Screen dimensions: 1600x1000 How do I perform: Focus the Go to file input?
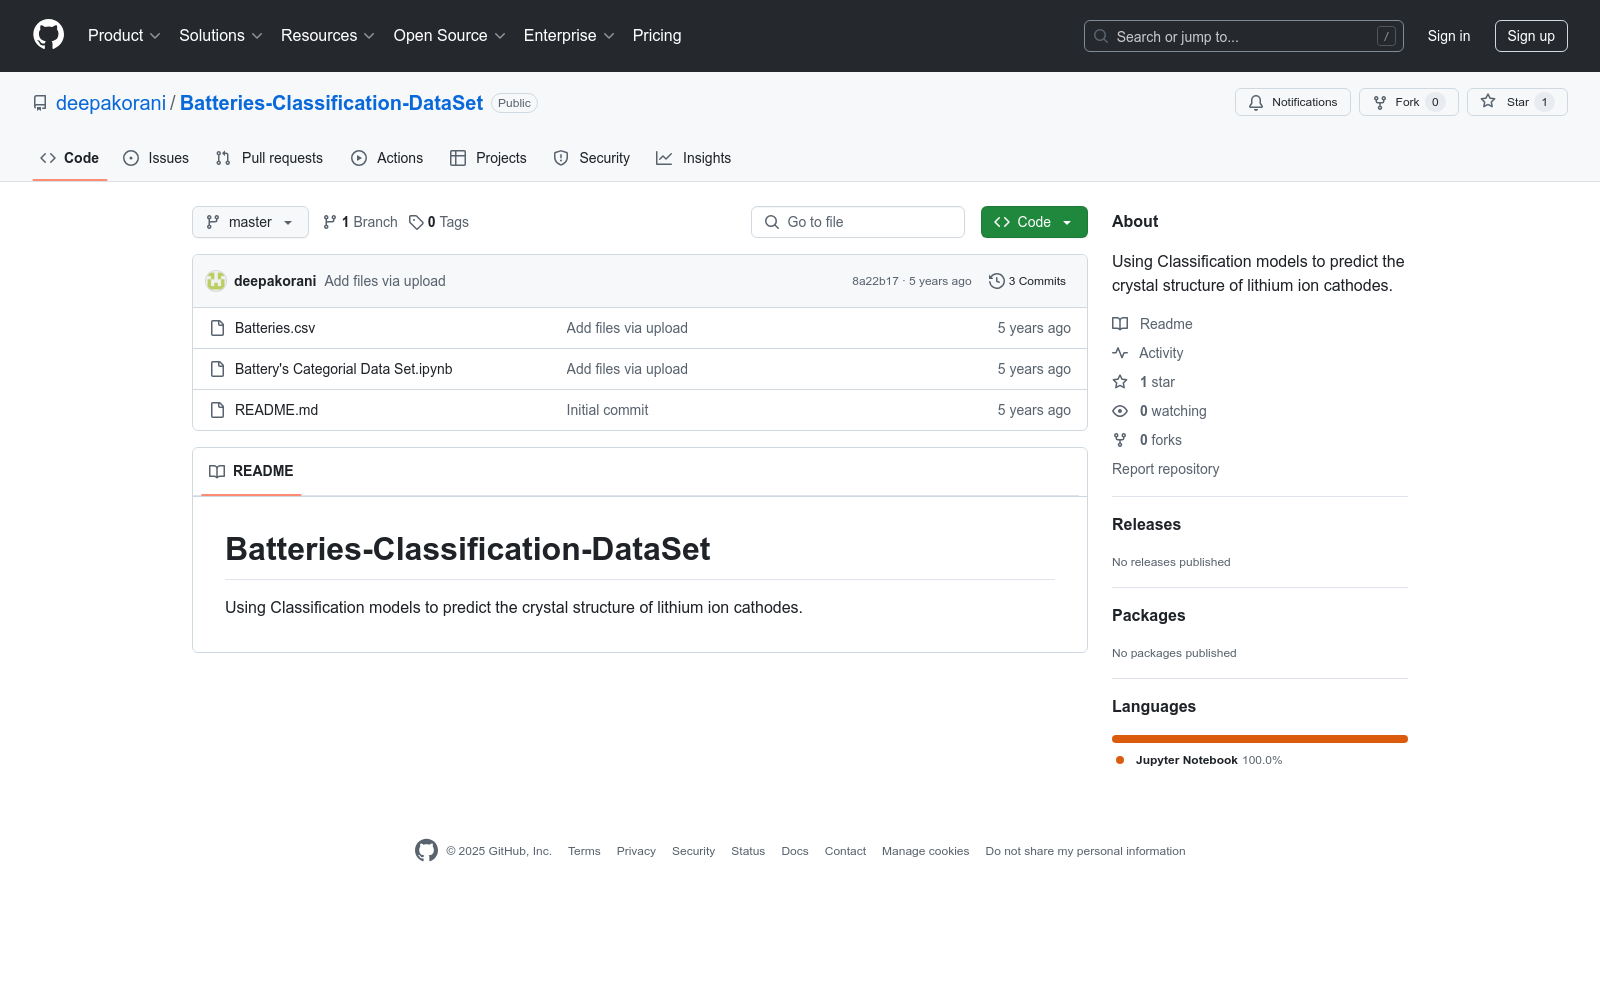[x=858, y=222]
